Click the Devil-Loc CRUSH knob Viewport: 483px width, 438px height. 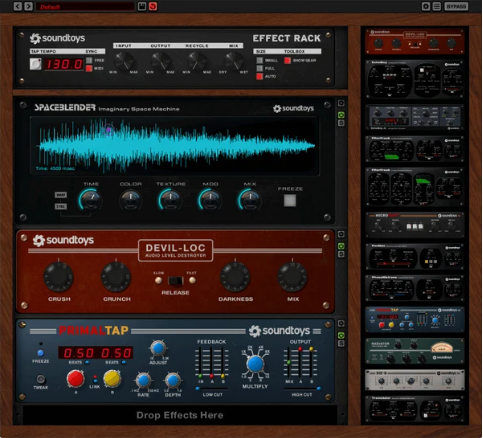(x=59, y=277)
